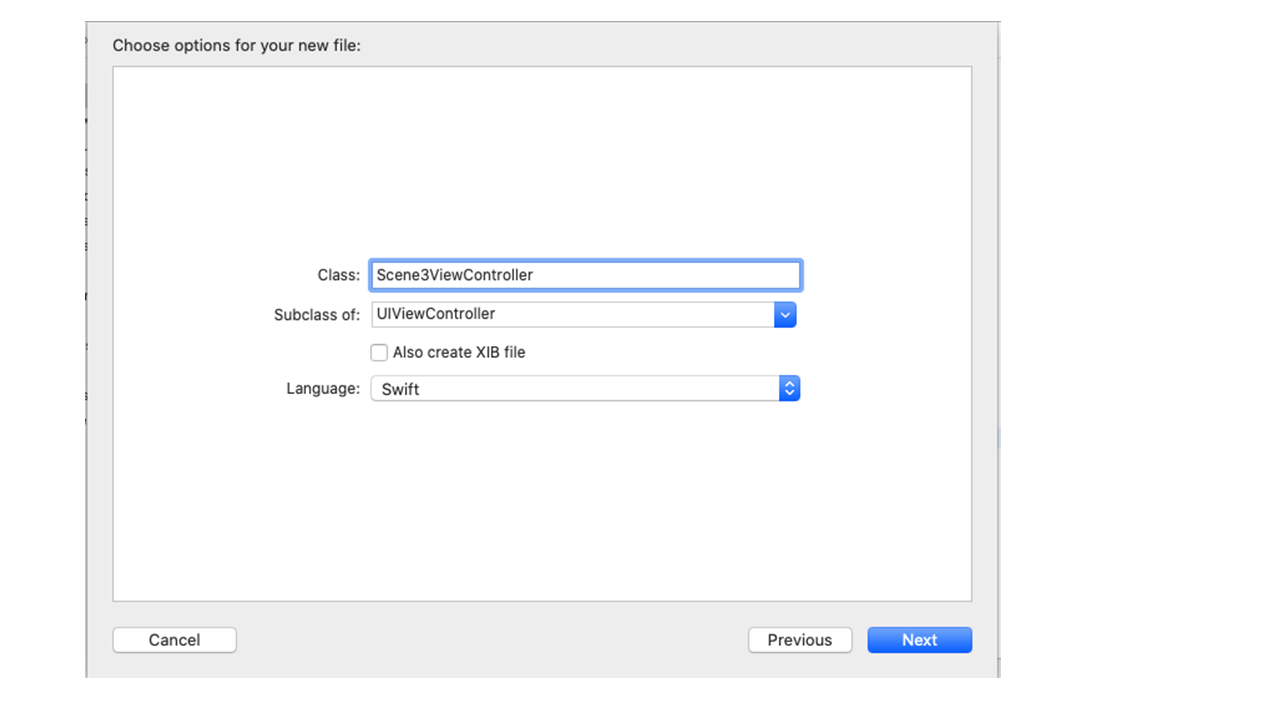Go back with the Previous button
The image size is (1280, 720).
coord(799,640)
